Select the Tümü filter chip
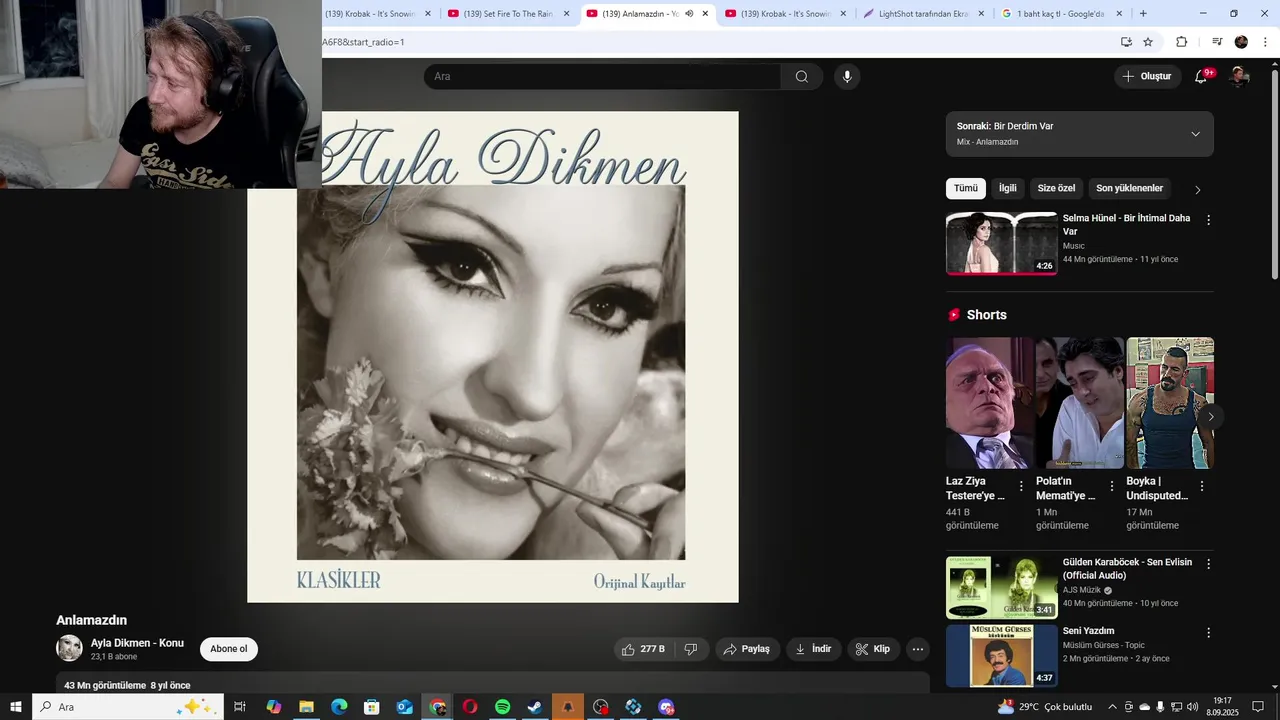This screenshot has height=720, width=1280. click(x=966, y=188)
